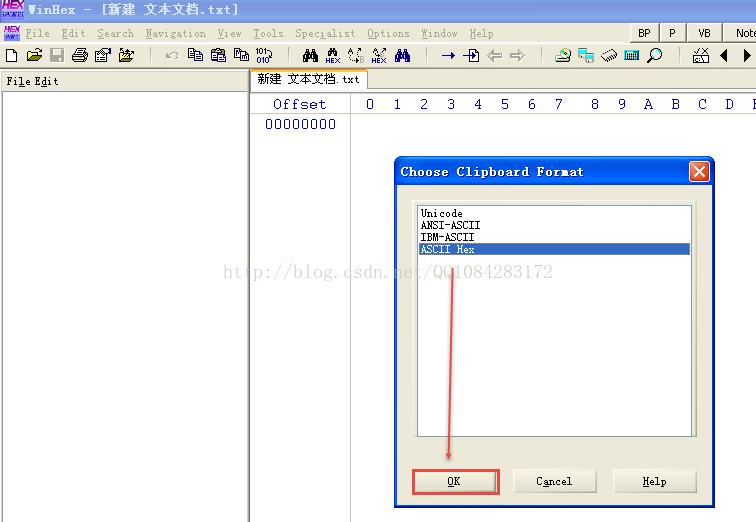
Task: Click the P button
Action: [672, 33]
